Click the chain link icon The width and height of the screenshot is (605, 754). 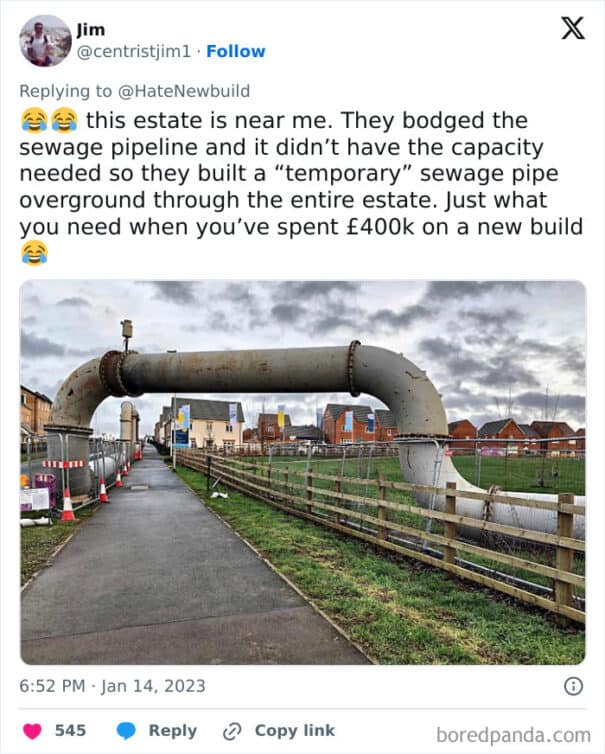[232, 731]
